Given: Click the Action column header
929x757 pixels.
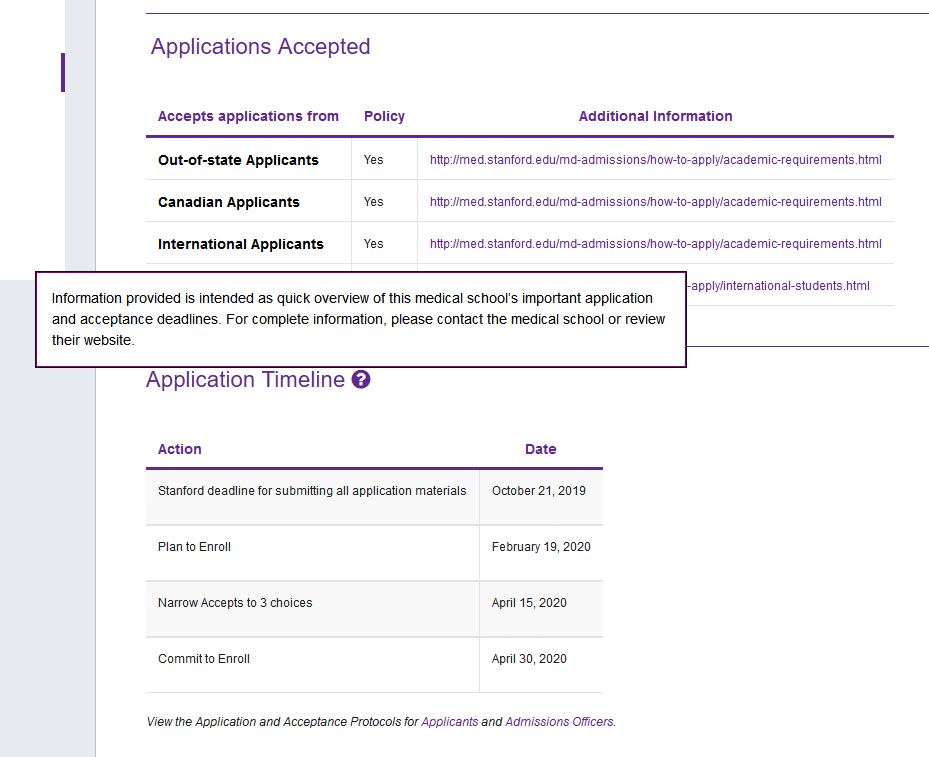Looking at the screenshot, I should click(180, 449).
